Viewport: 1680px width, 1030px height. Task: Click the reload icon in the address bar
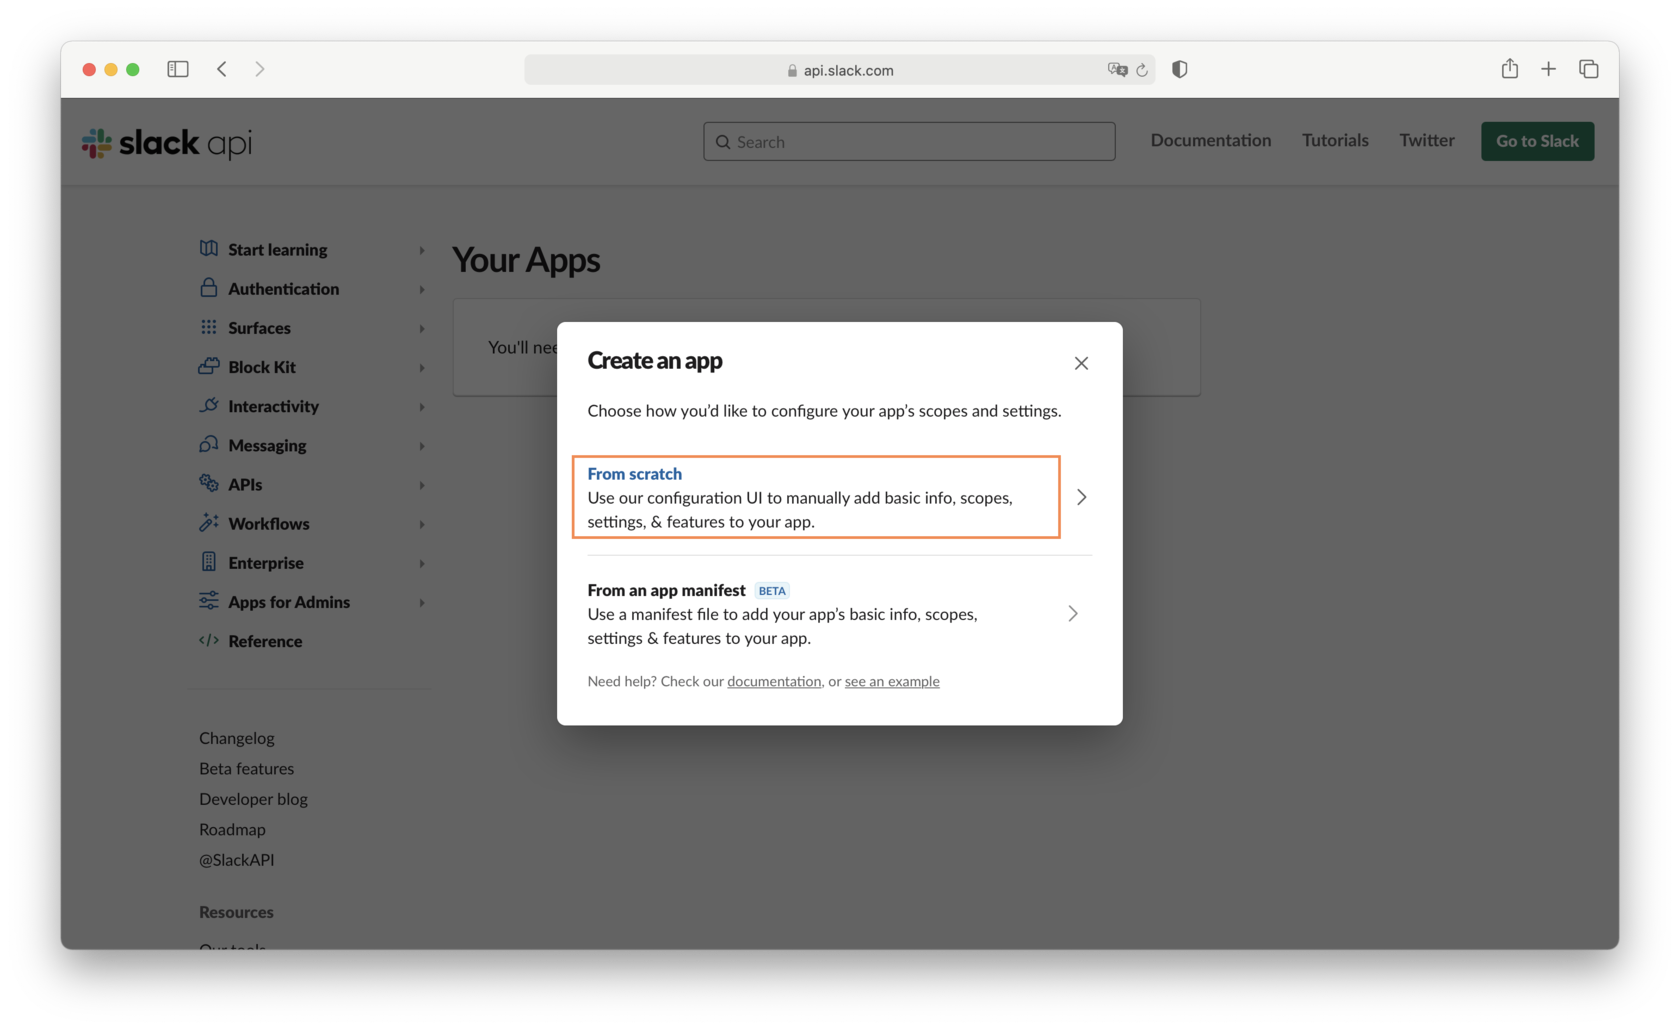(x=1143, y=69)
